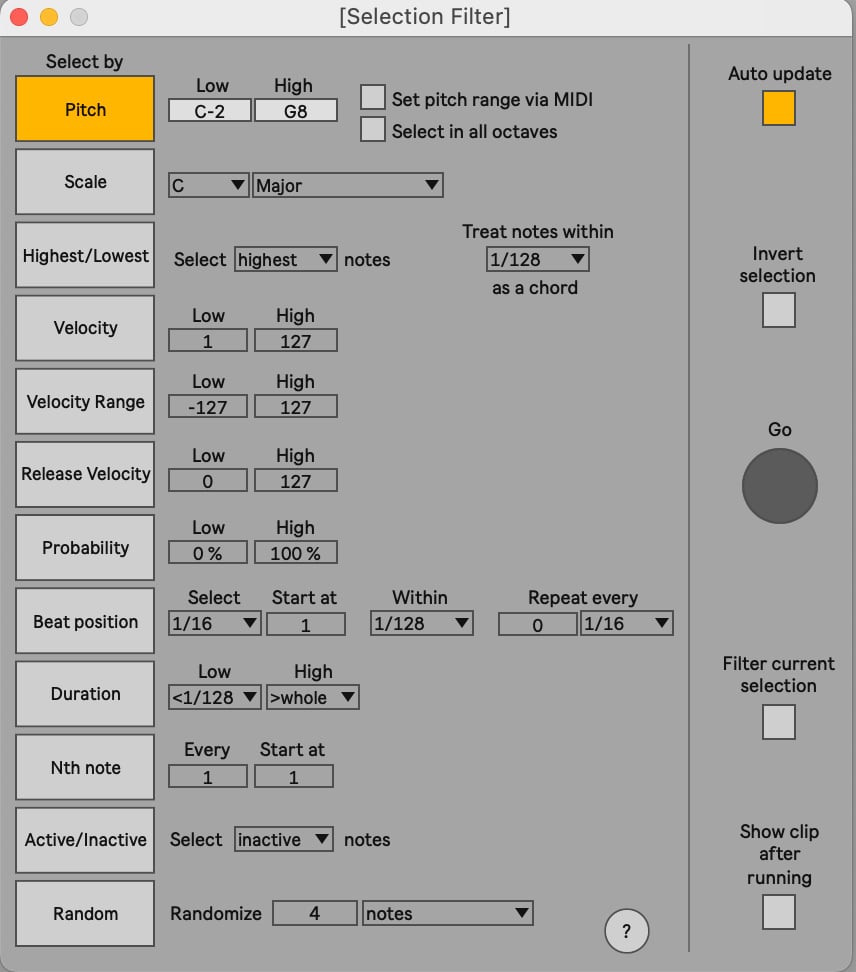Click the Randomize amount field showing 4
Screen dimensions: 856x972
[x=315, y=913]
